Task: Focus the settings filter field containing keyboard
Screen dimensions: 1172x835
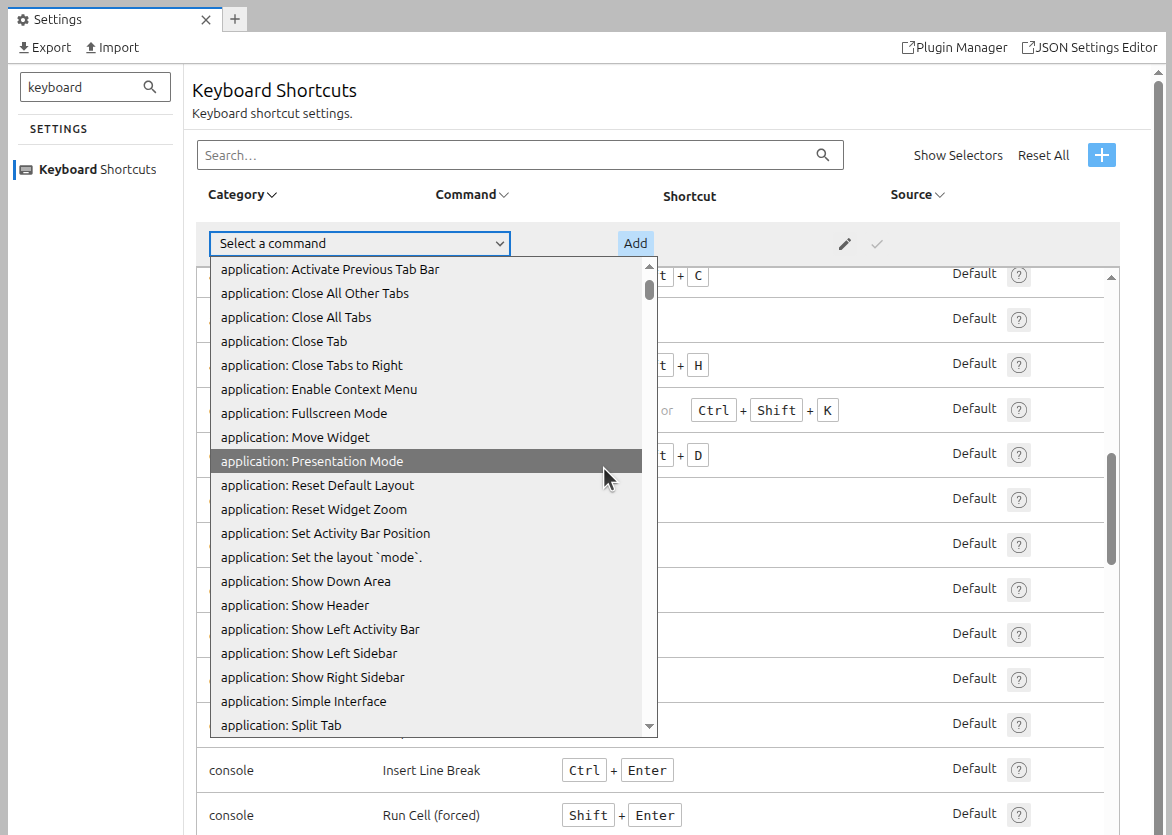Action: point(95,87)
